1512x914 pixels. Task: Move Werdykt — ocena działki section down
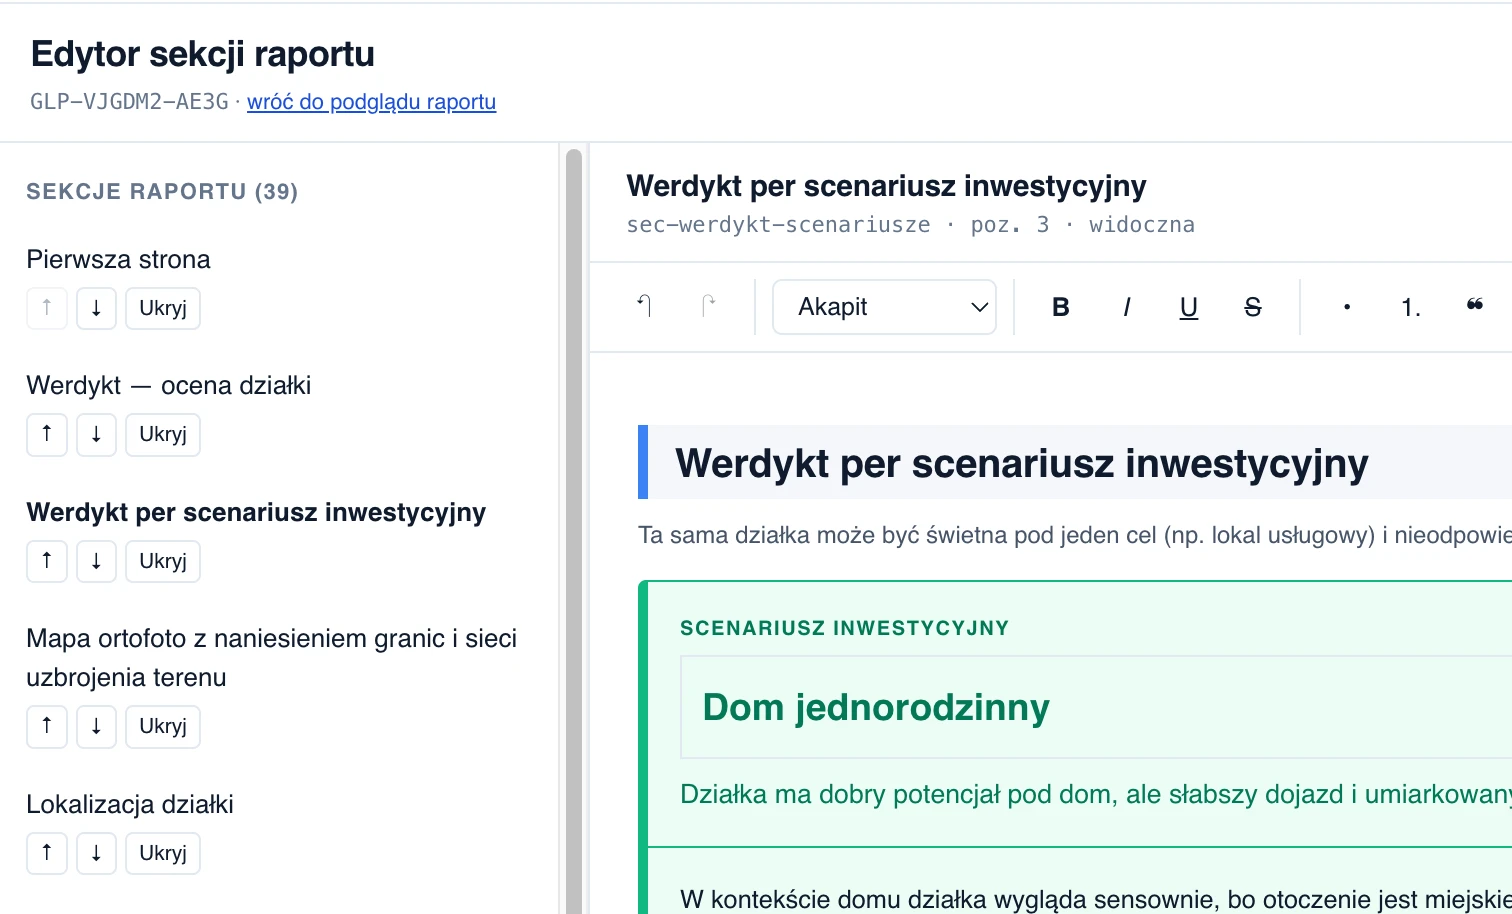(96, 434)
